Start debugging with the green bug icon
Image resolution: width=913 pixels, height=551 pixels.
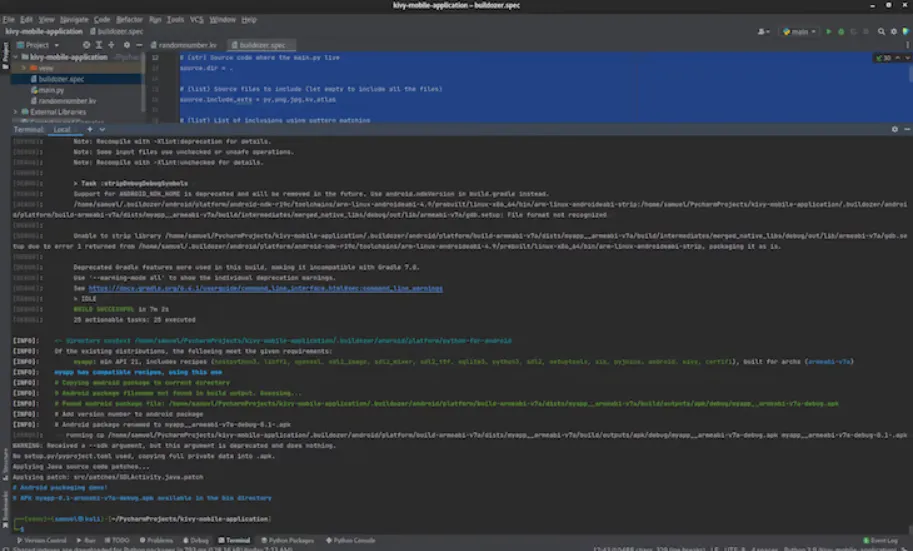pyautogui.click(x=841, y=31)
